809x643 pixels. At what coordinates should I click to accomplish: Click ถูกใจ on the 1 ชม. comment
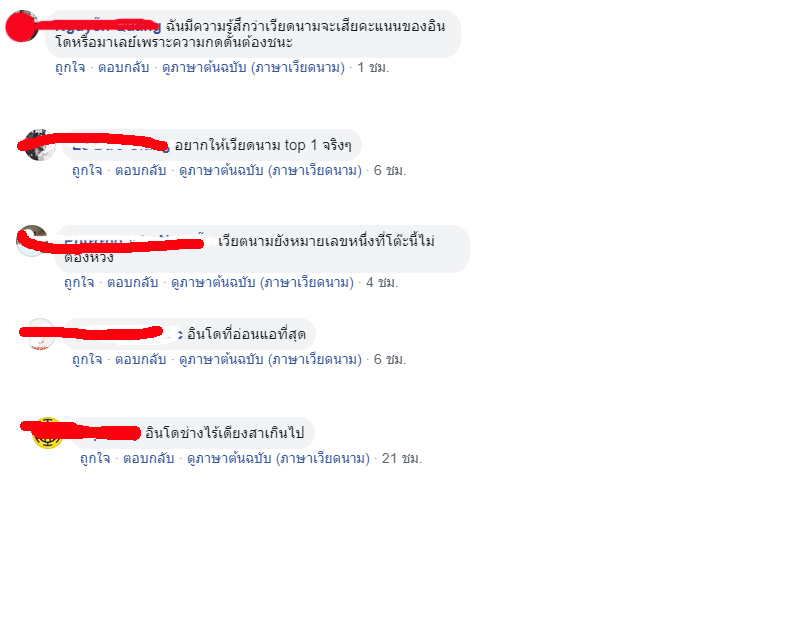pos(70,68)
